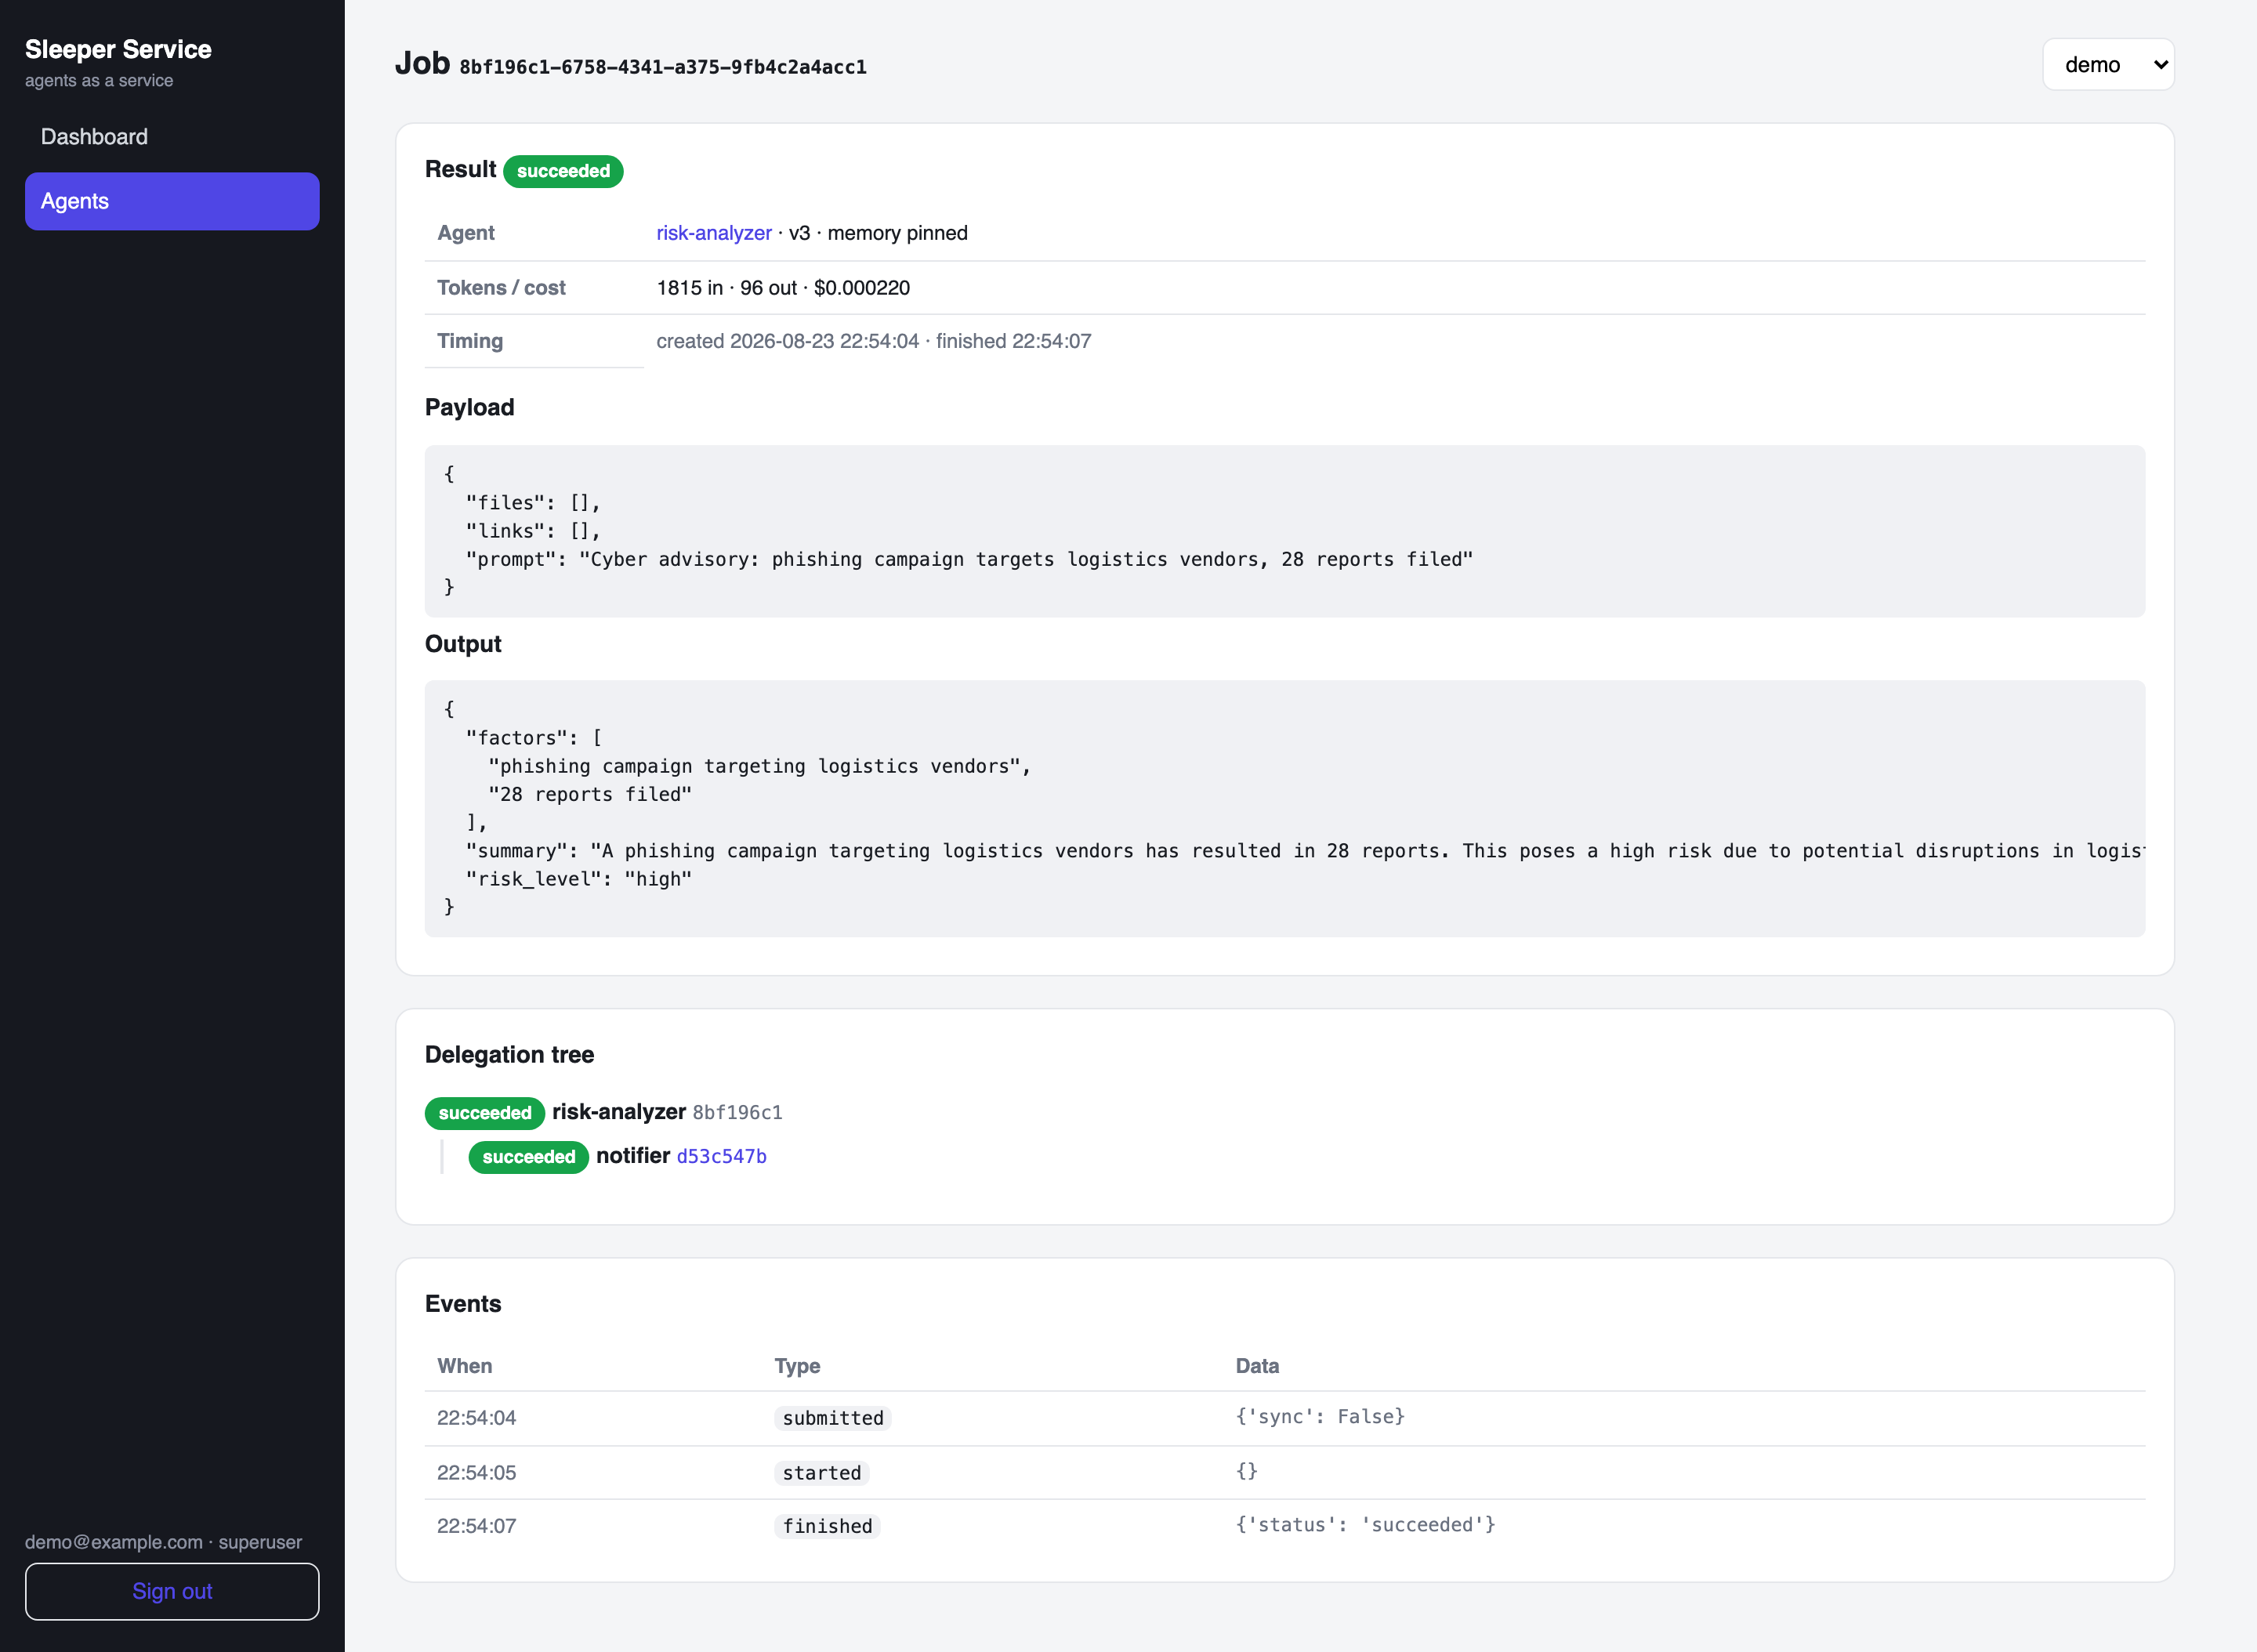Click the Agent row label
Screen dimensions: 2257x1652
coord(465,233)
